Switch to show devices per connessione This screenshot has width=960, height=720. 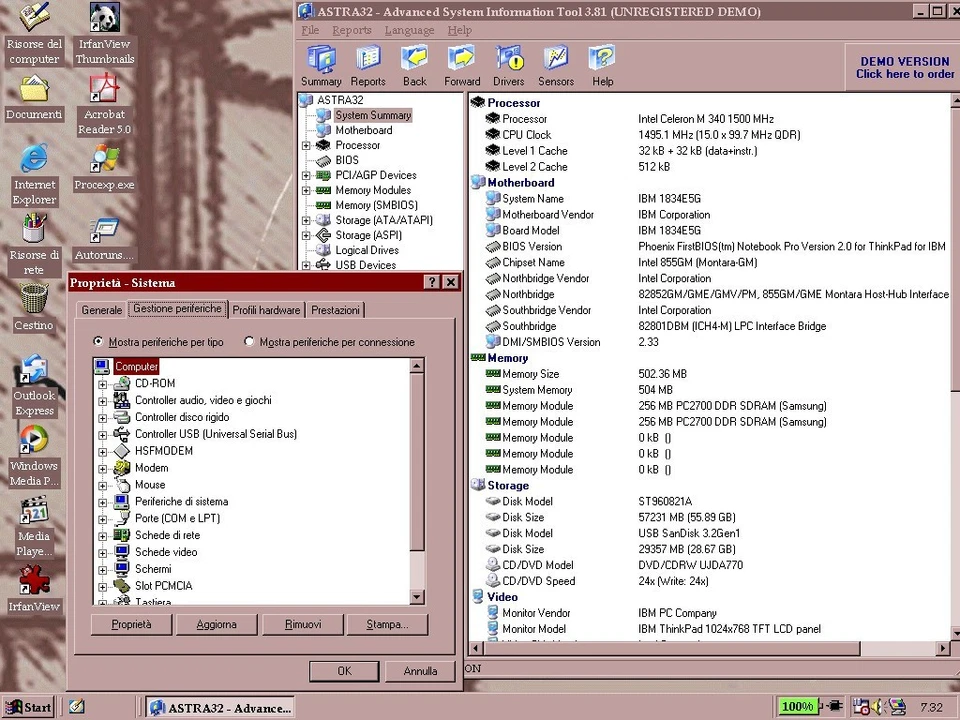(249, 342)
